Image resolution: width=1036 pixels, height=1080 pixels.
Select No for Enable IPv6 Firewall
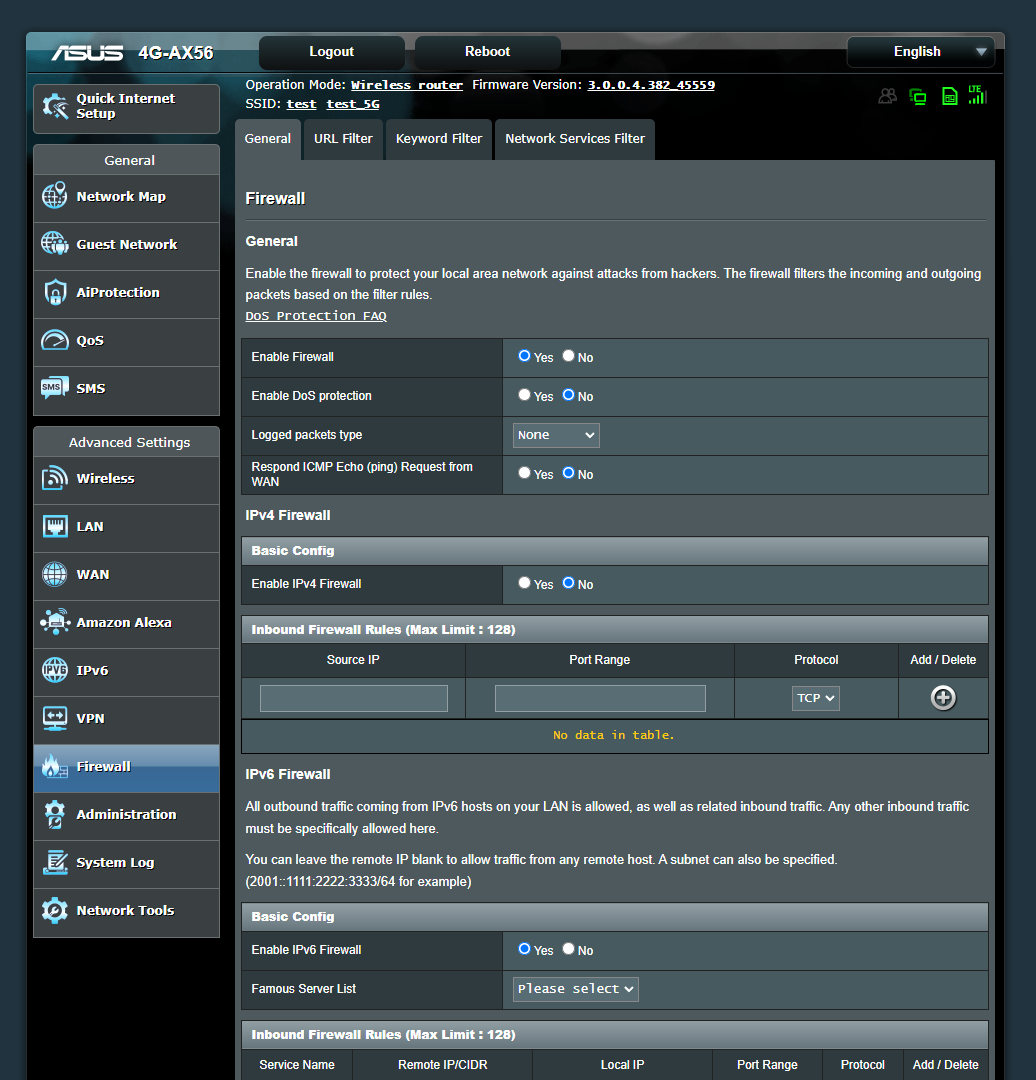tap(568, 948)
